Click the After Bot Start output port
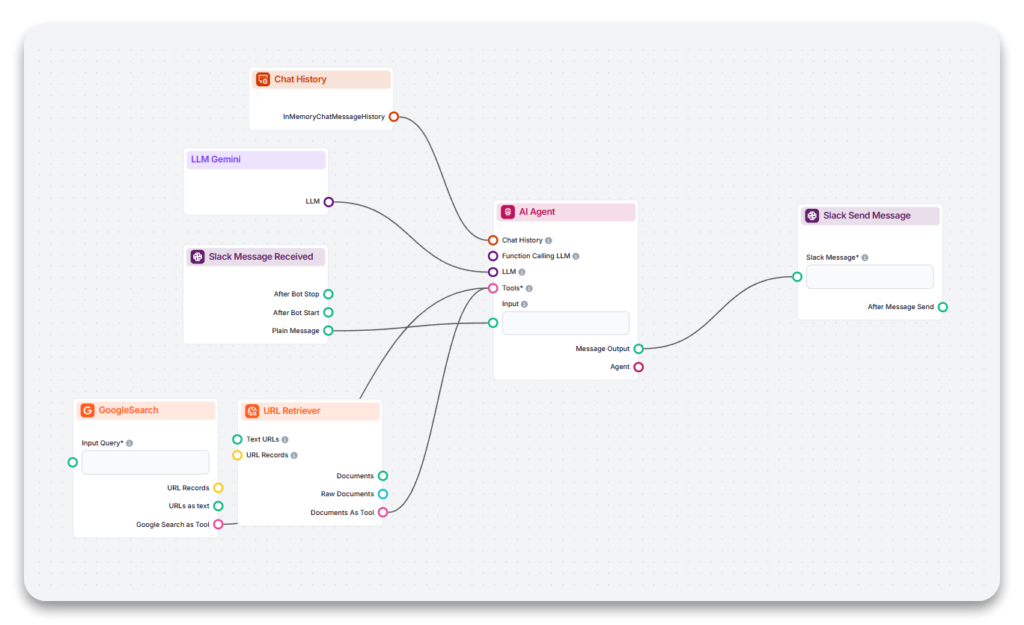 [328, 312]
